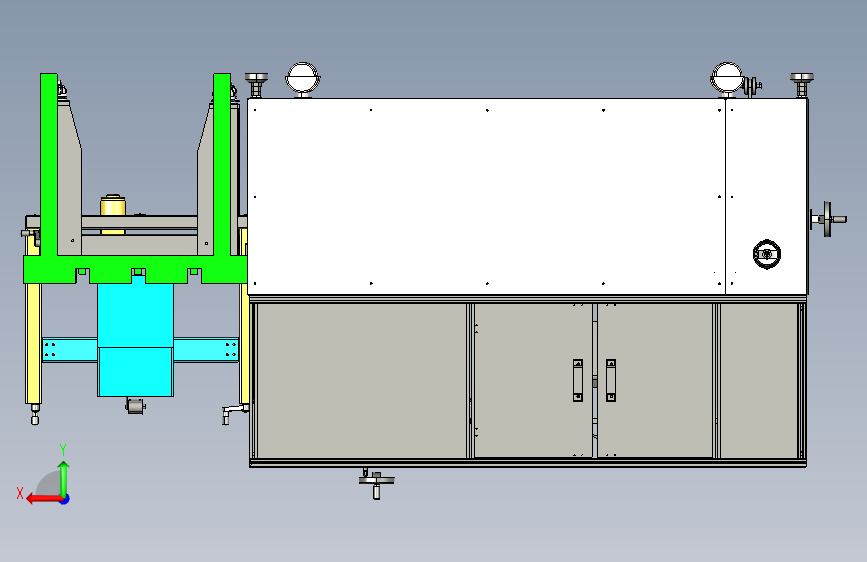Select the foot under left yellow leg
This screenshot has width=867, height=562.
pyautogui.click(x=35, y=414)
